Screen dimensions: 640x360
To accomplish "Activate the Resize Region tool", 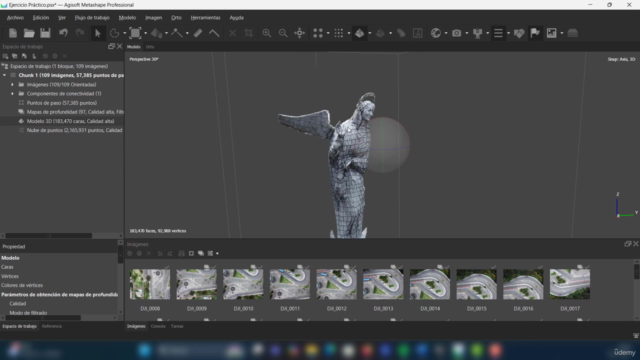I will (x=135, y=33).
